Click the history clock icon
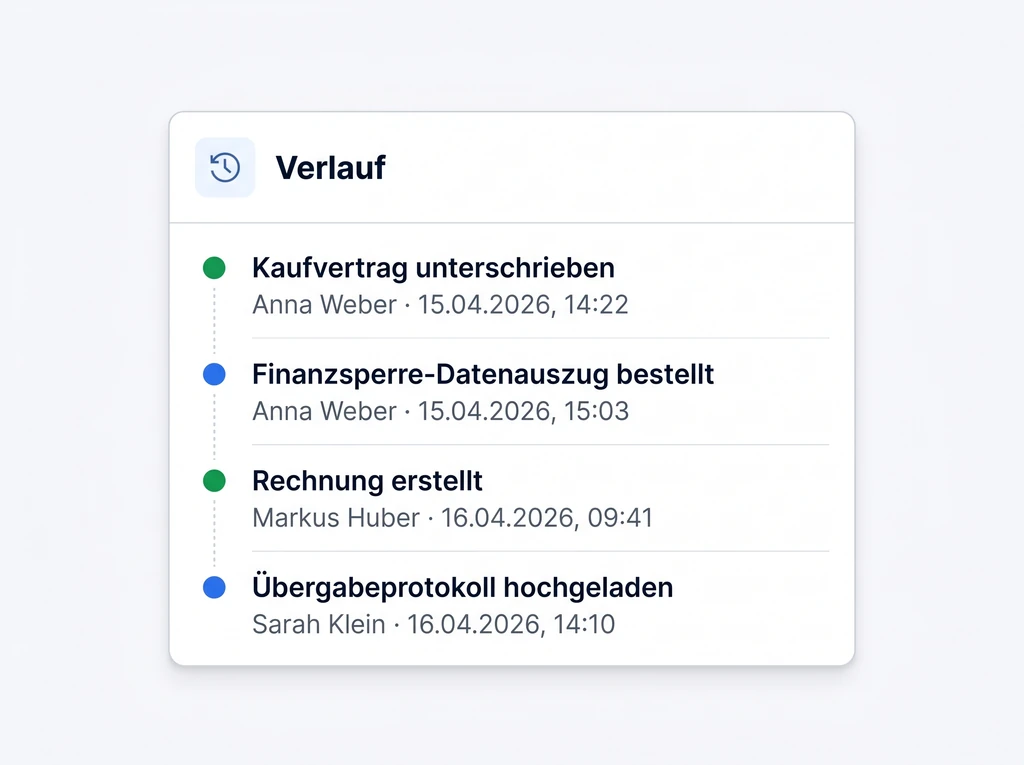1024x765 pixels. pos(225,167)
